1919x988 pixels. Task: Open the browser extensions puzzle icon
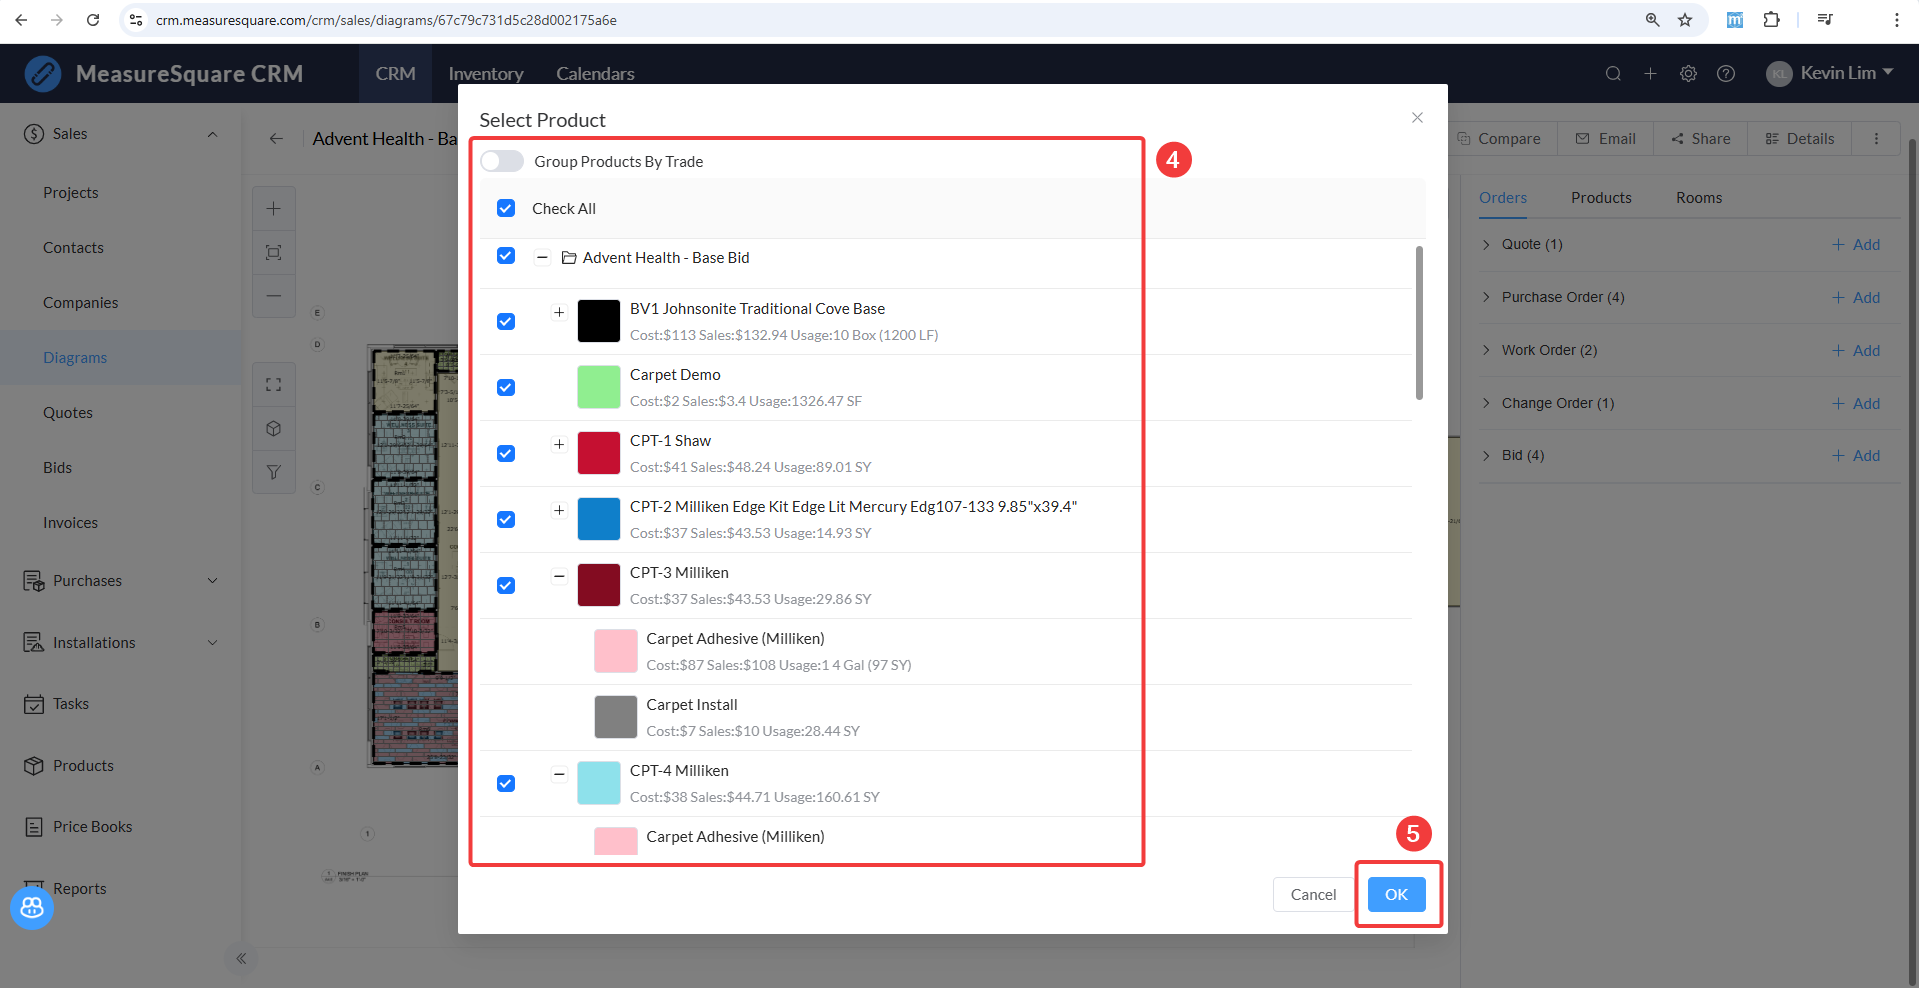1772,20
